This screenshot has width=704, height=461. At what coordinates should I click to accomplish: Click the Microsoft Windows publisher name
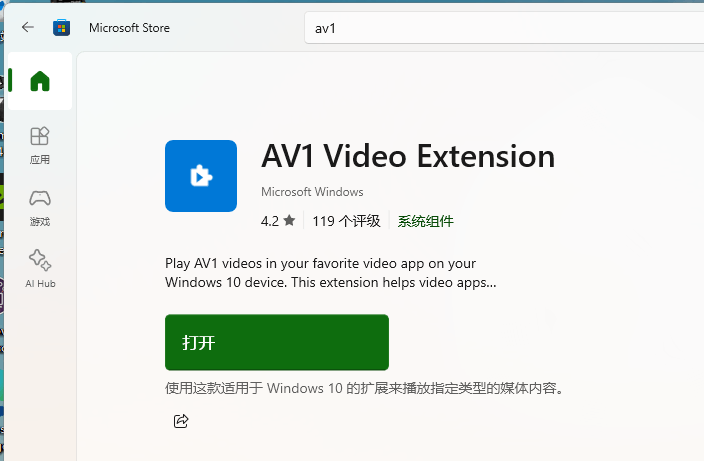click(312, 192)
